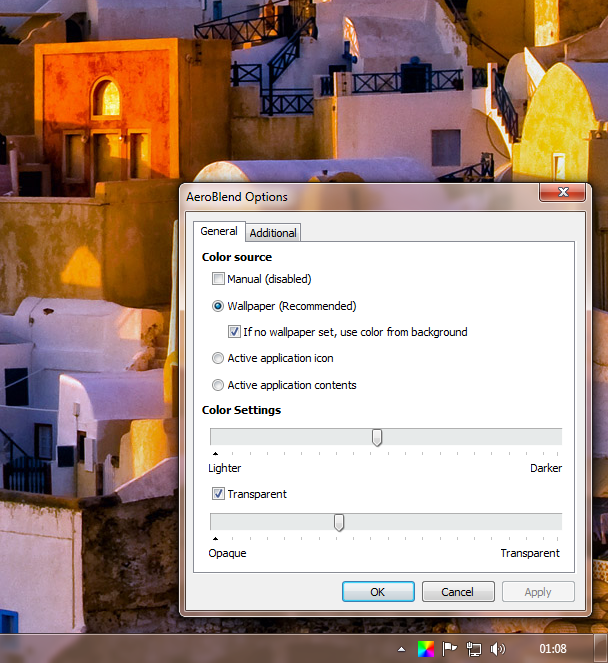608x663 pixels.
Task: Uncheck 'If no wallpaper set' option
Action: 234,332
